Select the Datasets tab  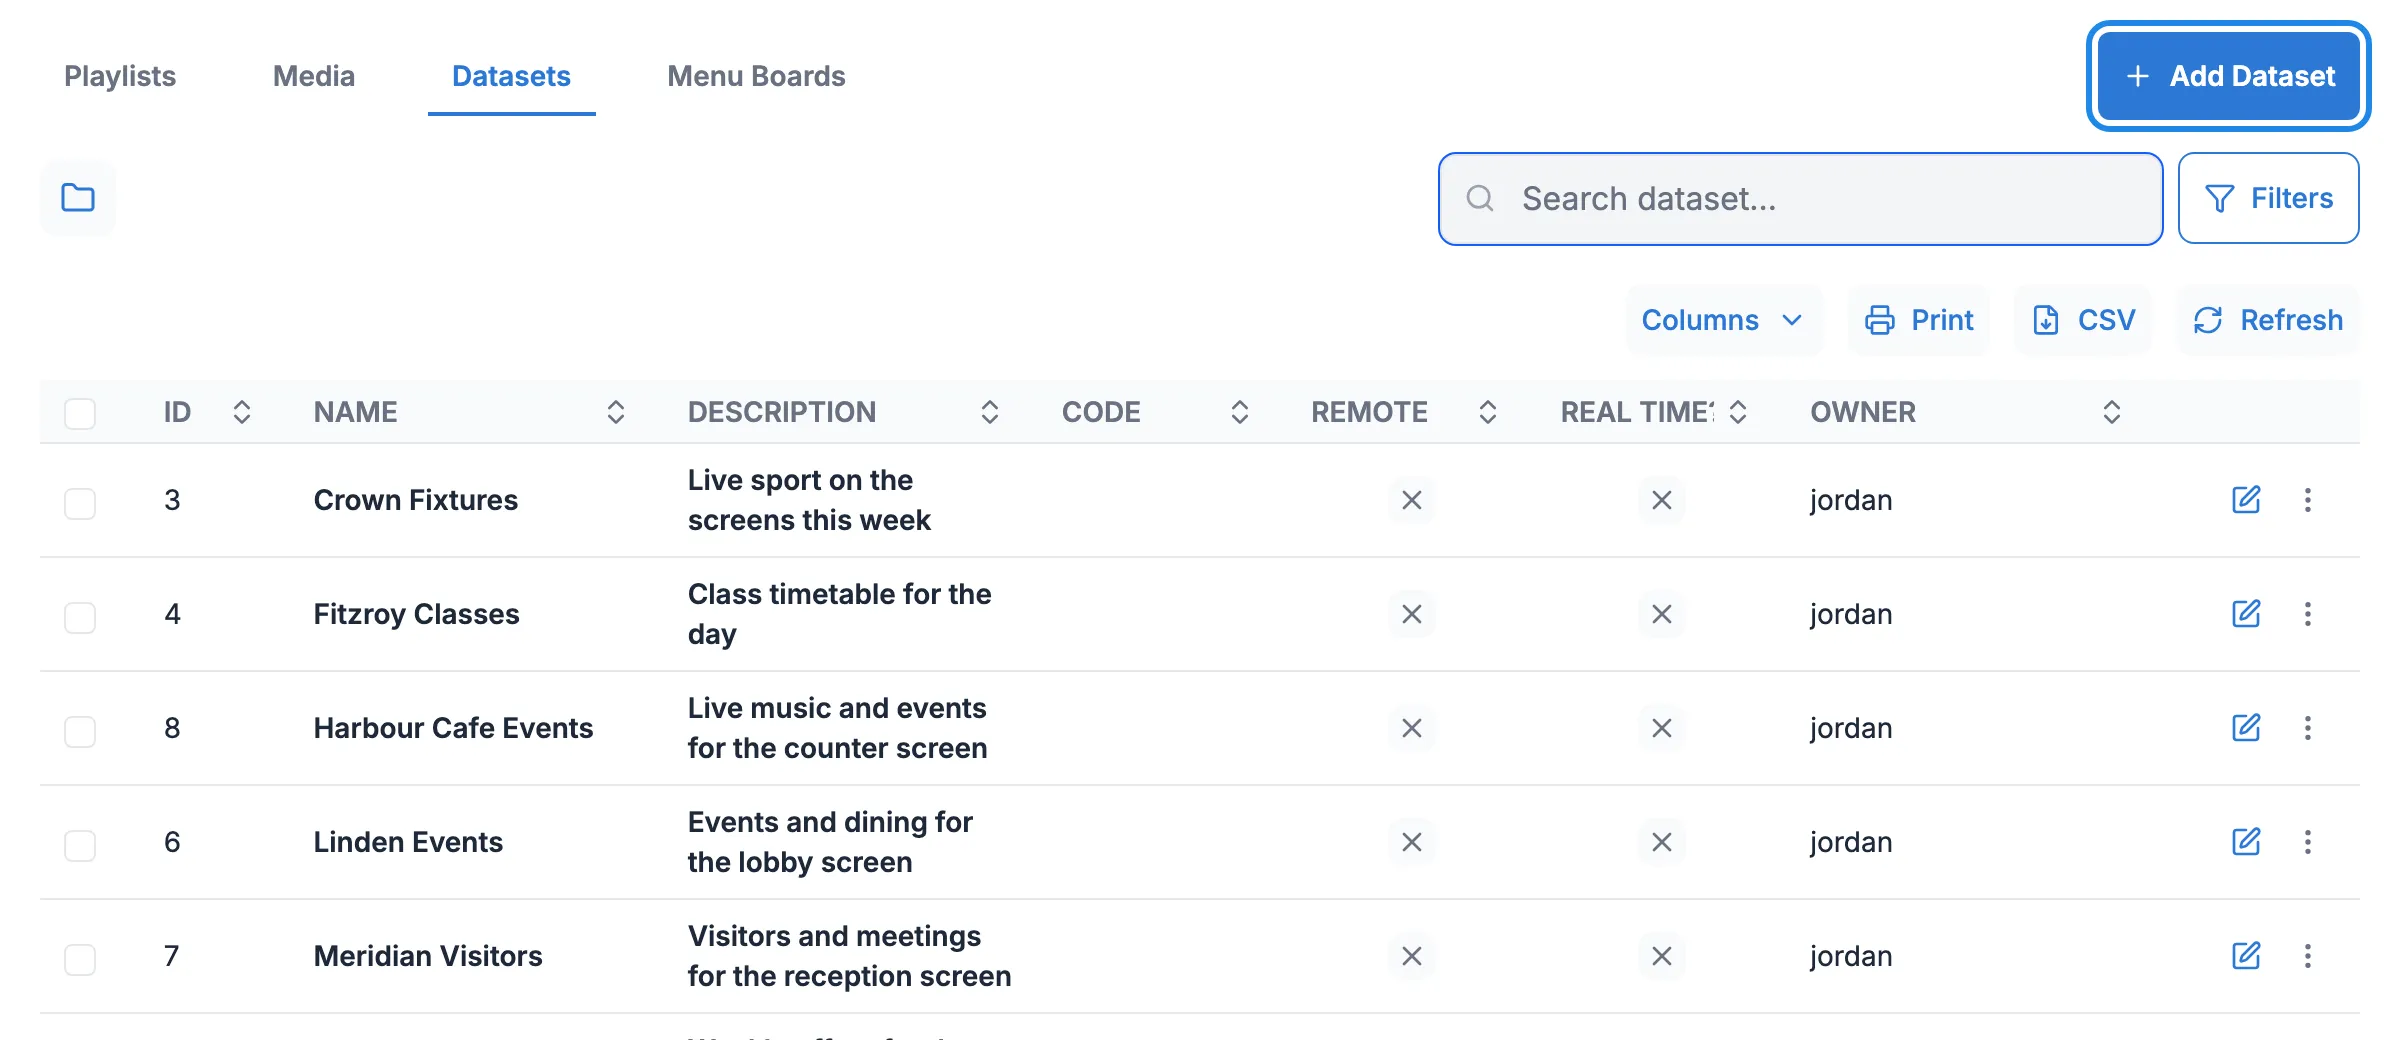511,76
